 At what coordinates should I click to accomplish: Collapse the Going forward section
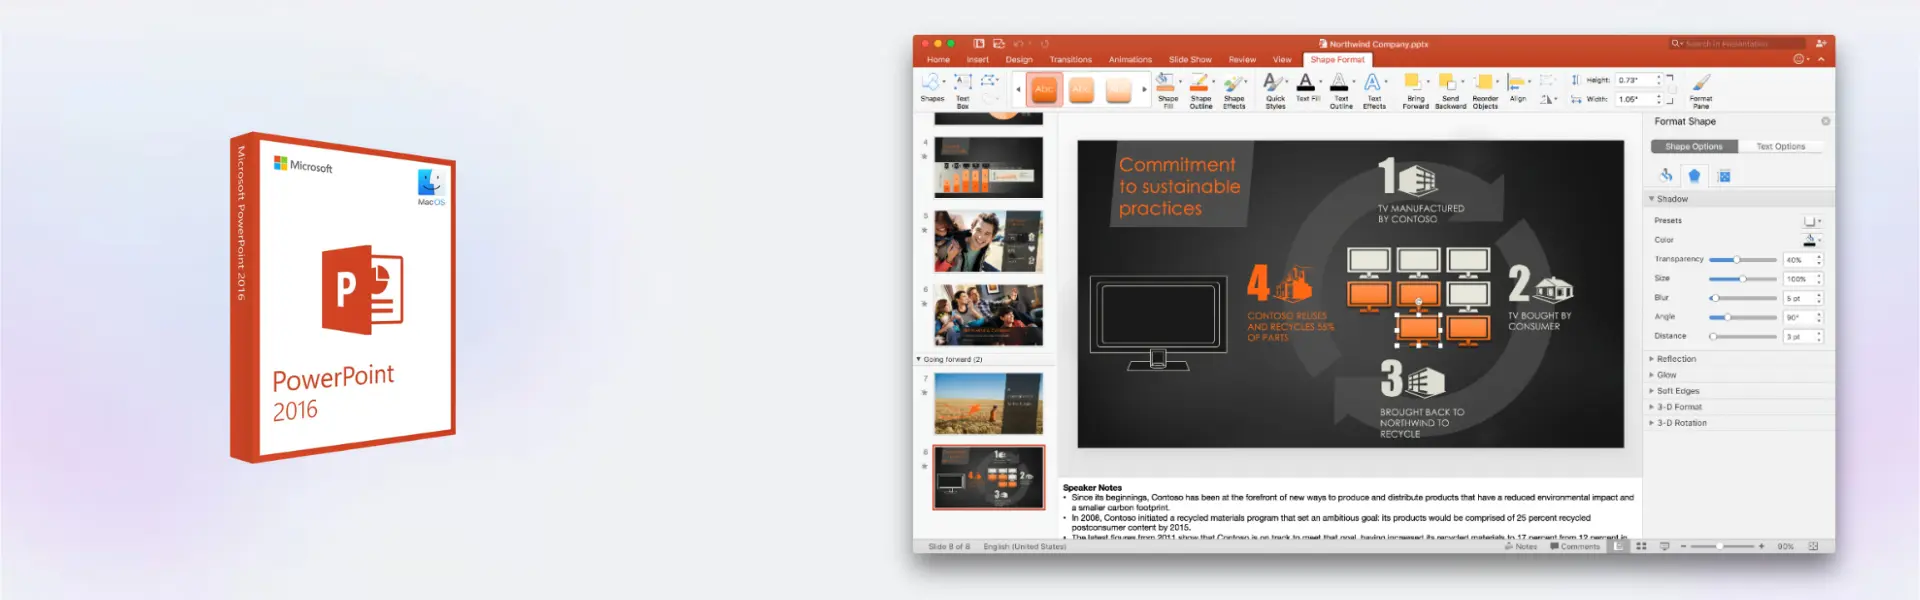pos(918,359)
